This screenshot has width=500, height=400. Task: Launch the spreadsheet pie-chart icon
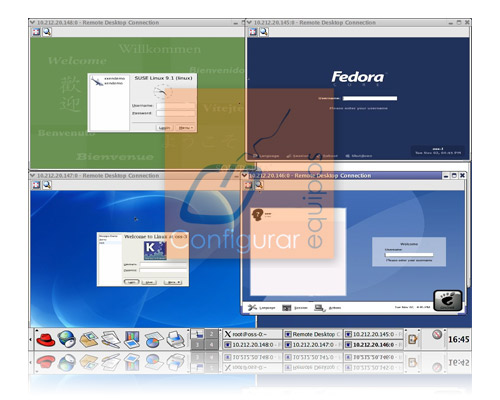[154, 339]
